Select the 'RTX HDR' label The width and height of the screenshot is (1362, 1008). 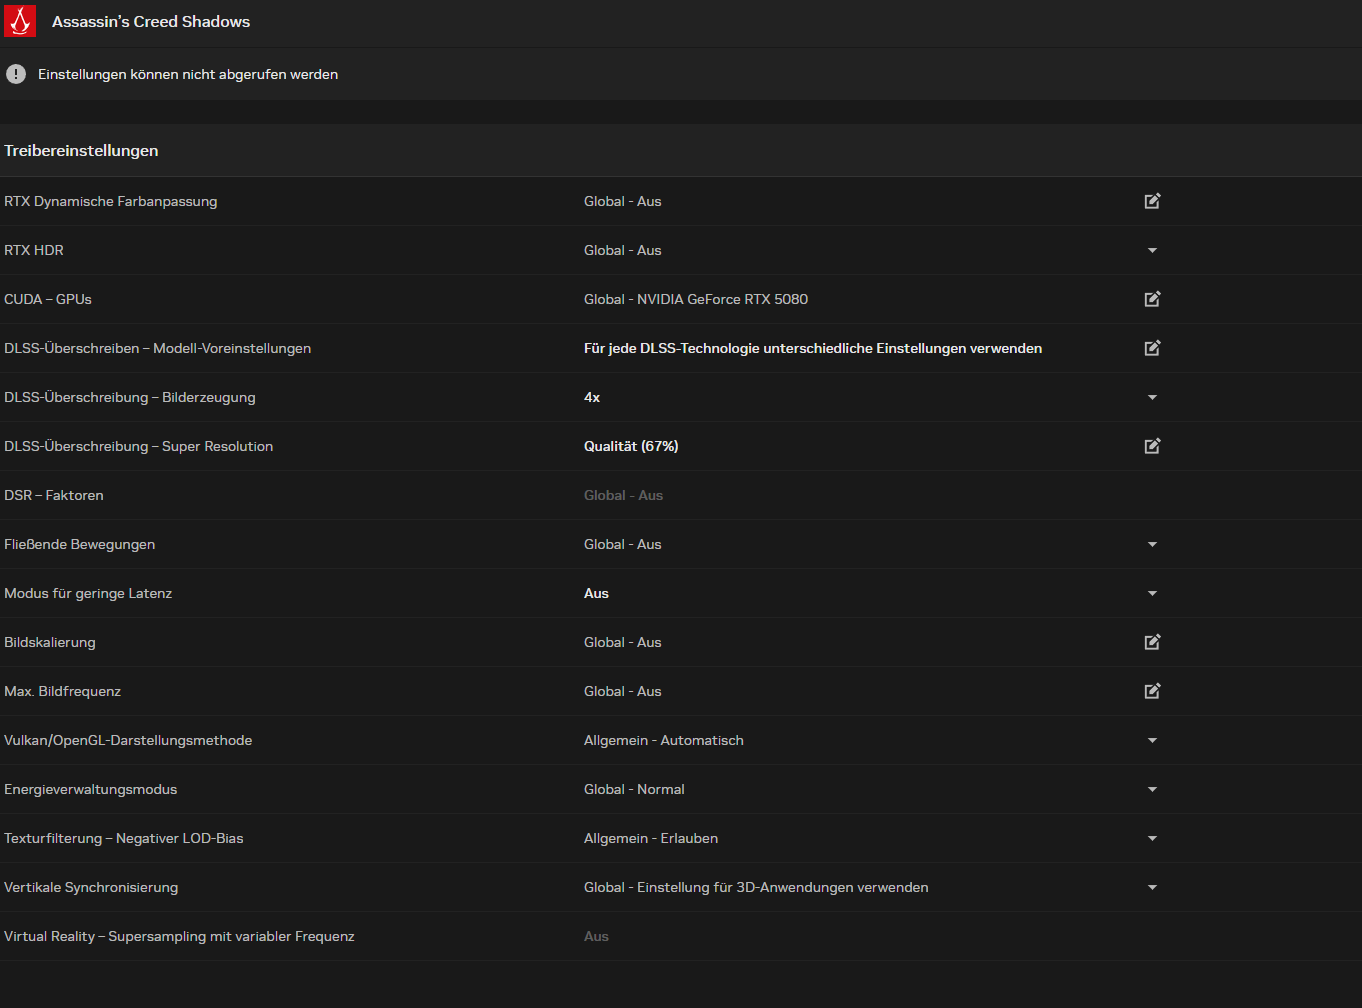(x=34, y=250)
